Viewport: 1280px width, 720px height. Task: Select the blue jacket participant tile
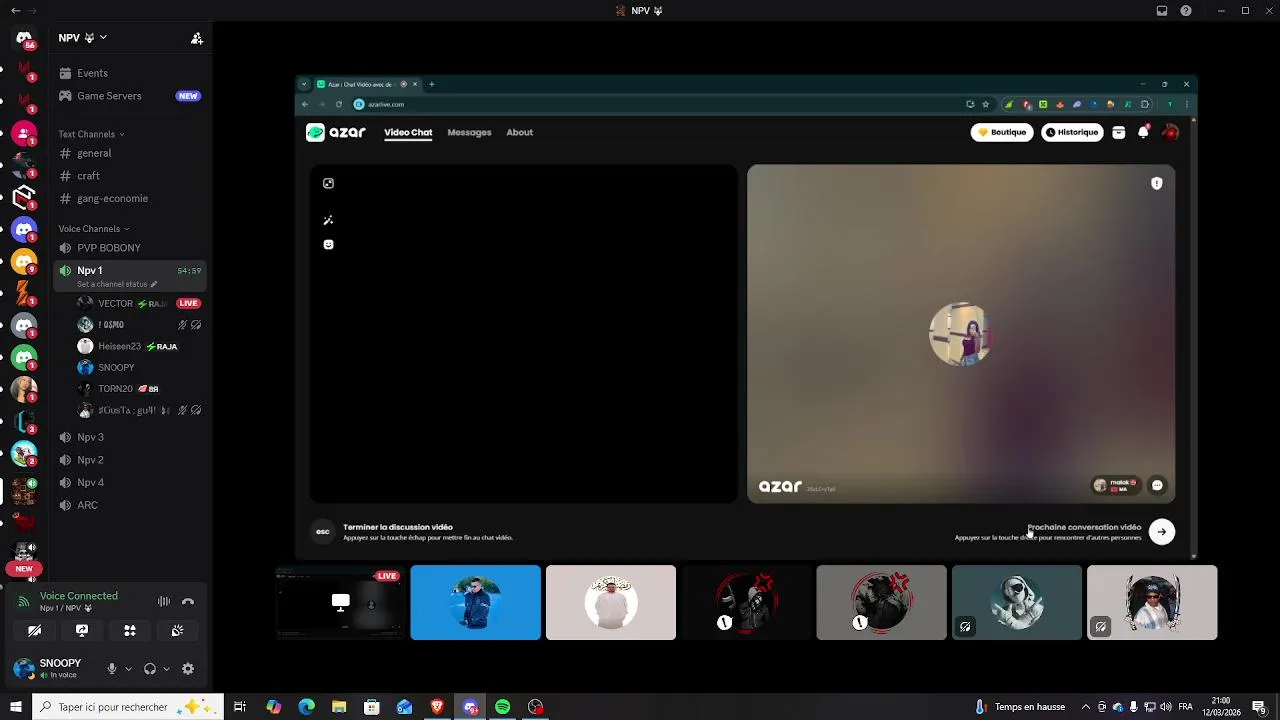point(475,602)
